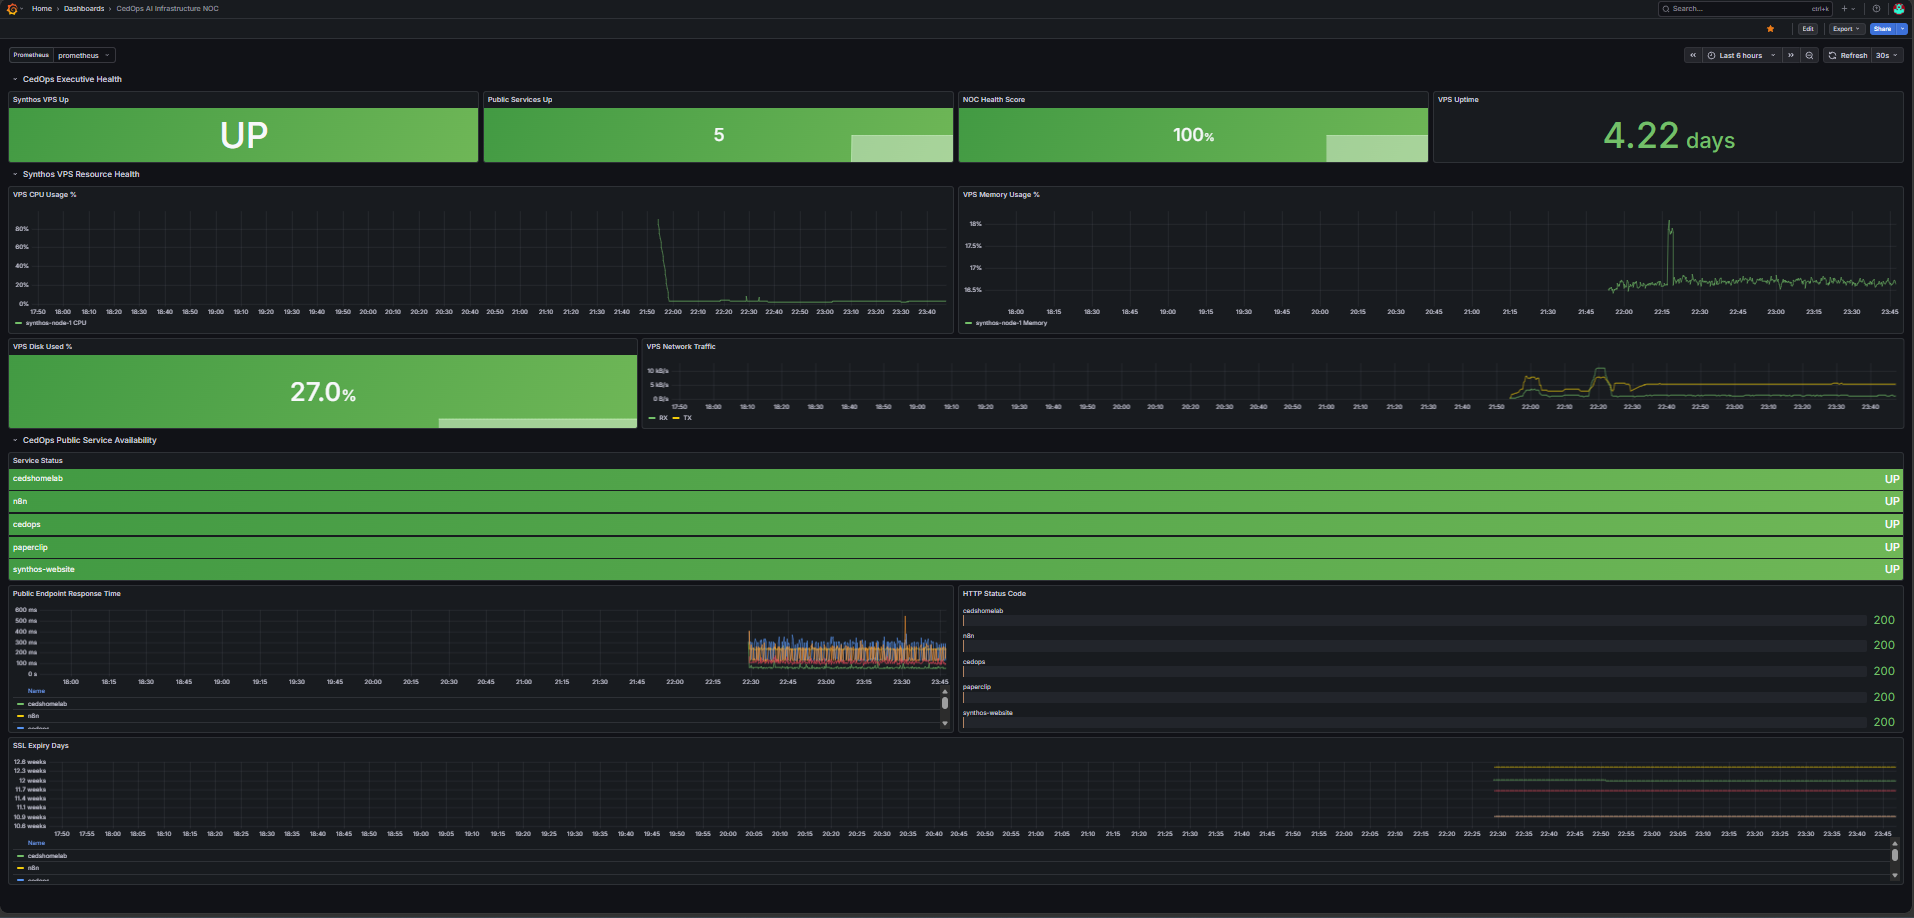This screenshot has width=1914, height=918.
Task: Click the 27.0% disk used value
Action: point(323,392)
